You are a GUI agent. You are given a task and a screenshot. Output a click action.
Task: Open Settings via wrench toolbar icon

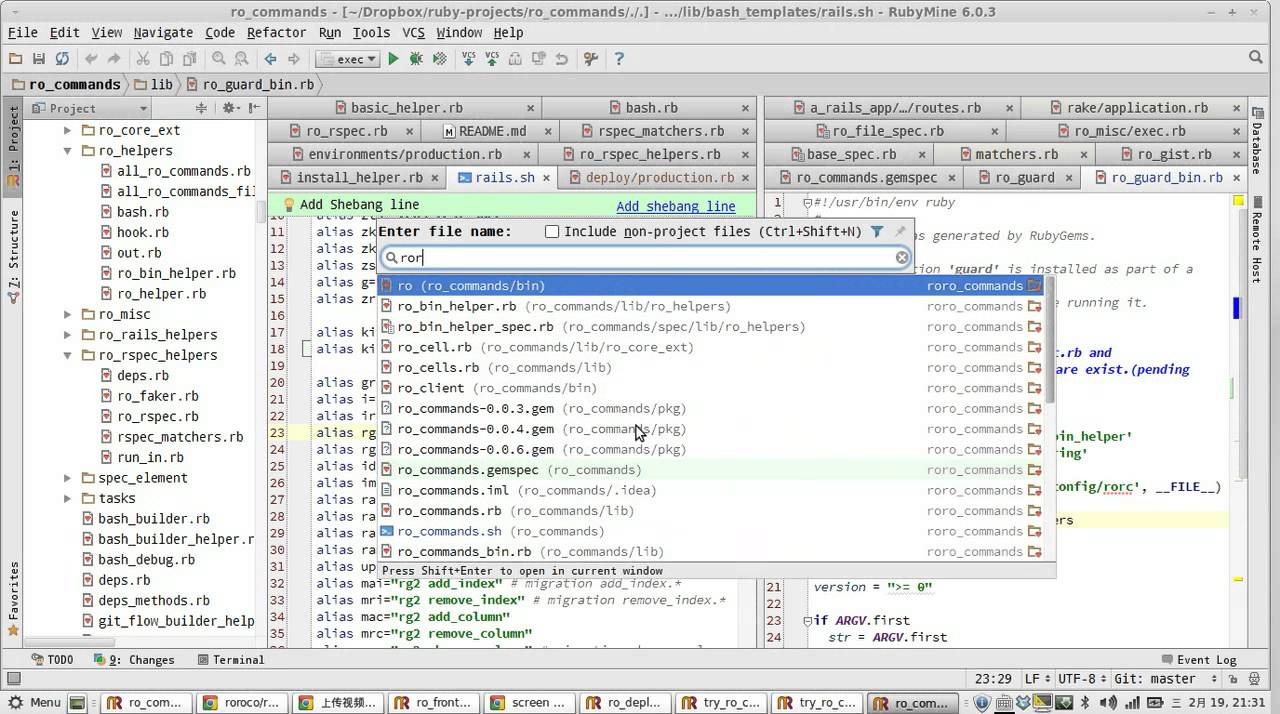point(590,59)
